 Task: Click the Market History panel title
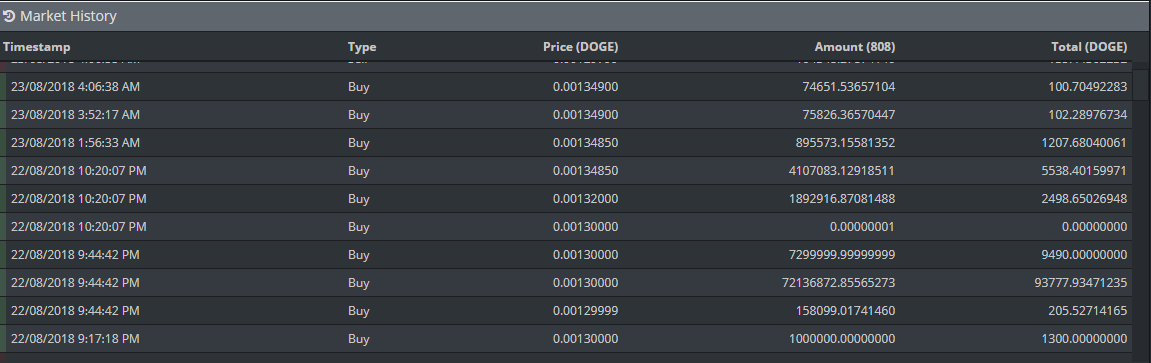(x=68, y=15)
